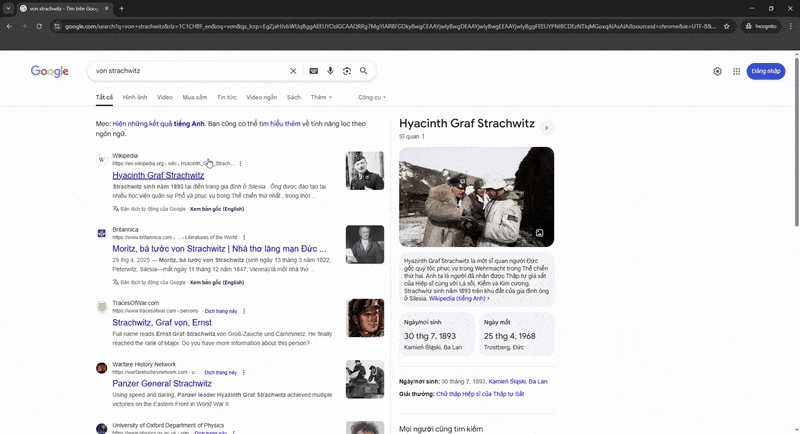Screen dimensions: 800x434
Task: Expand the knowledge panel chevron arrow
Action: coord(546,128)
